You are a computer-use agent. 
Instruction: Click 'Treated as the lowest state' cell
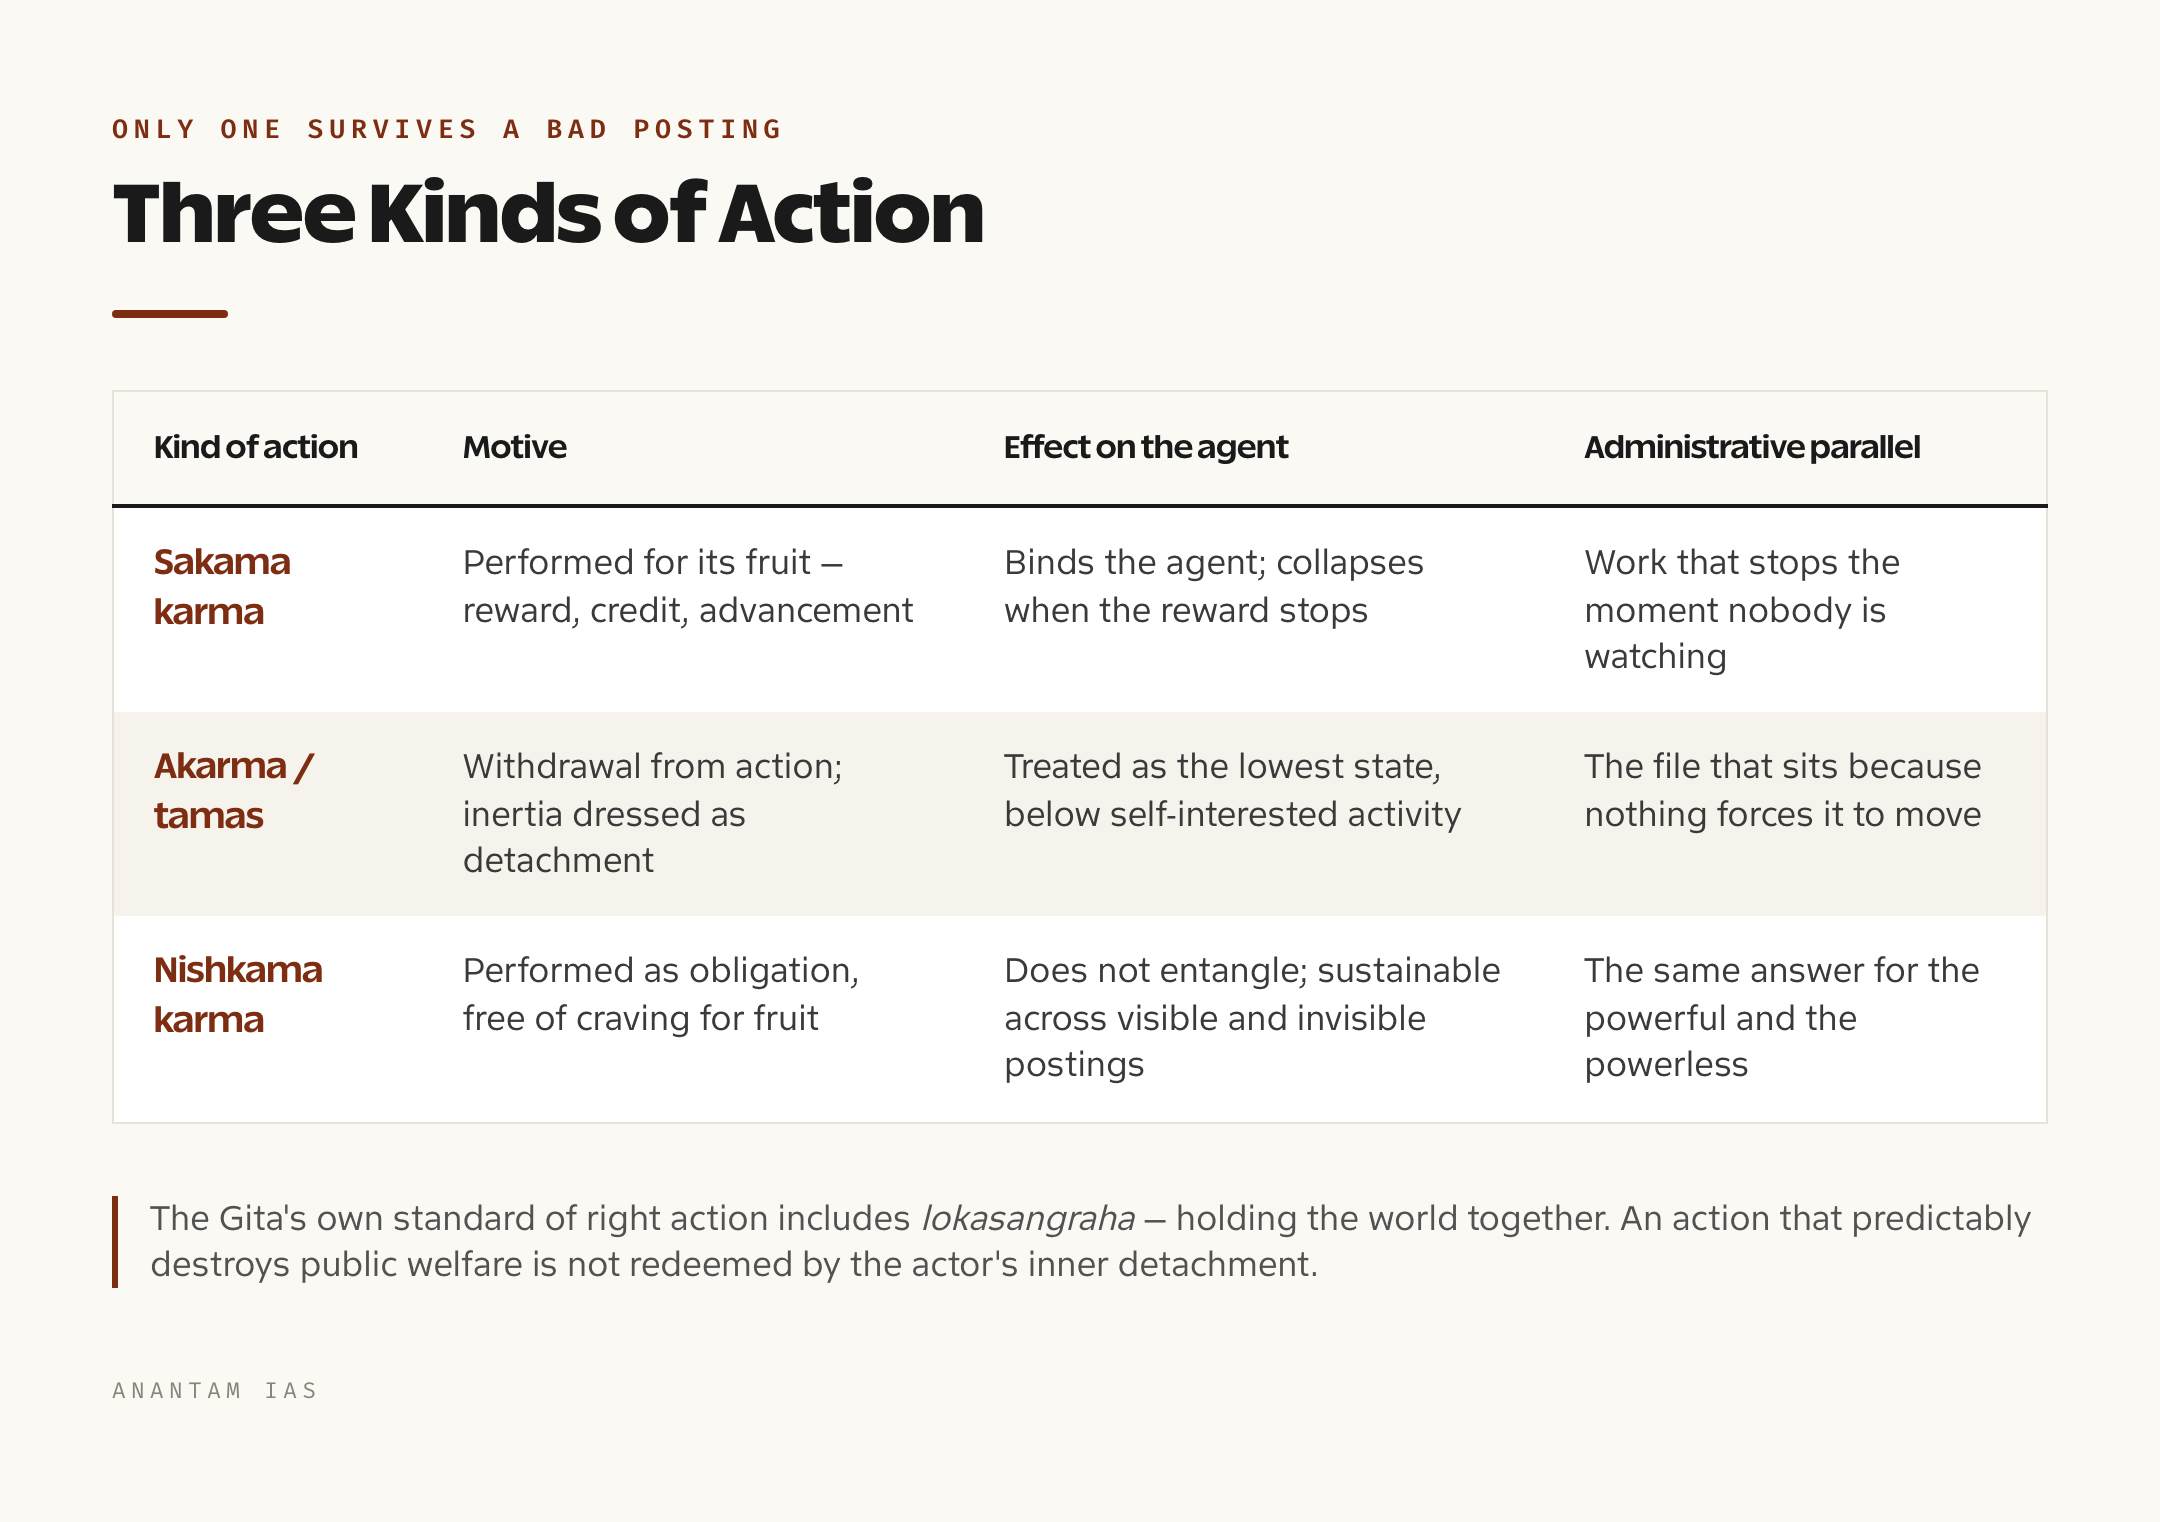1232,790
